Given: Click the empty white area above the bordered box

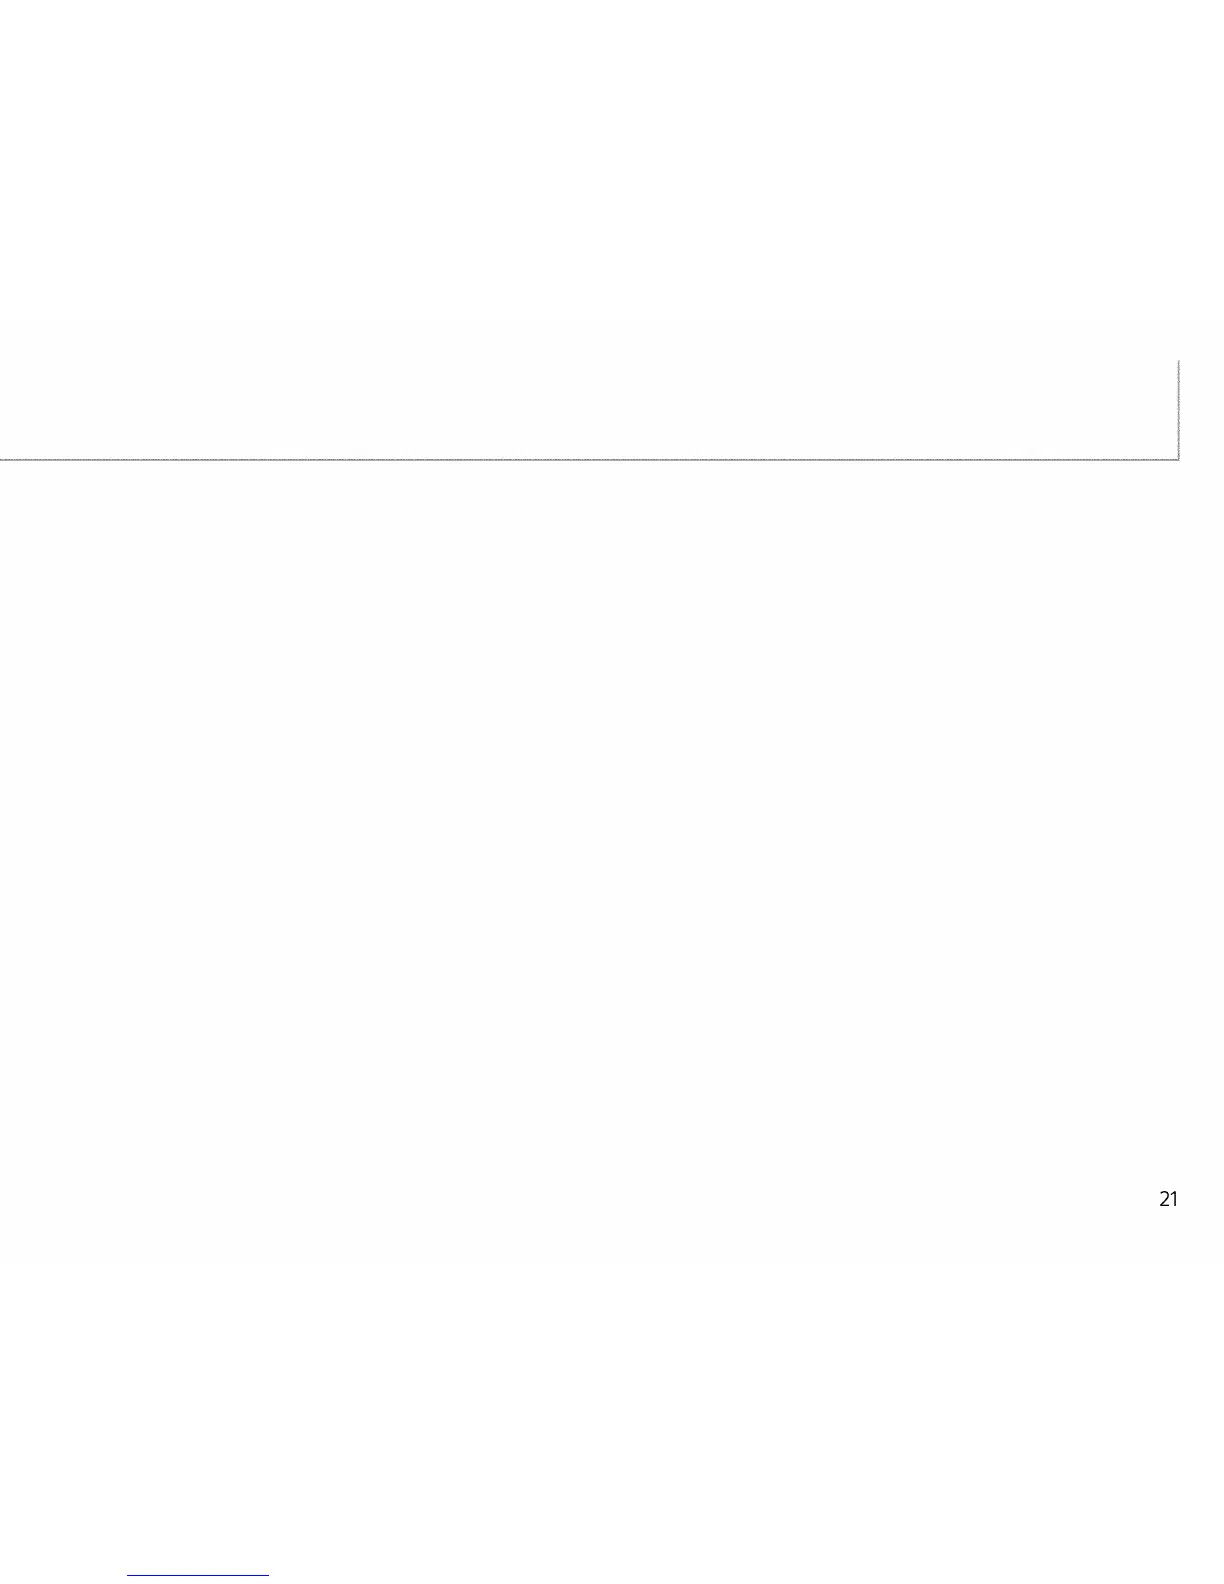Looking at the screenshot, I should click(600, 180).
